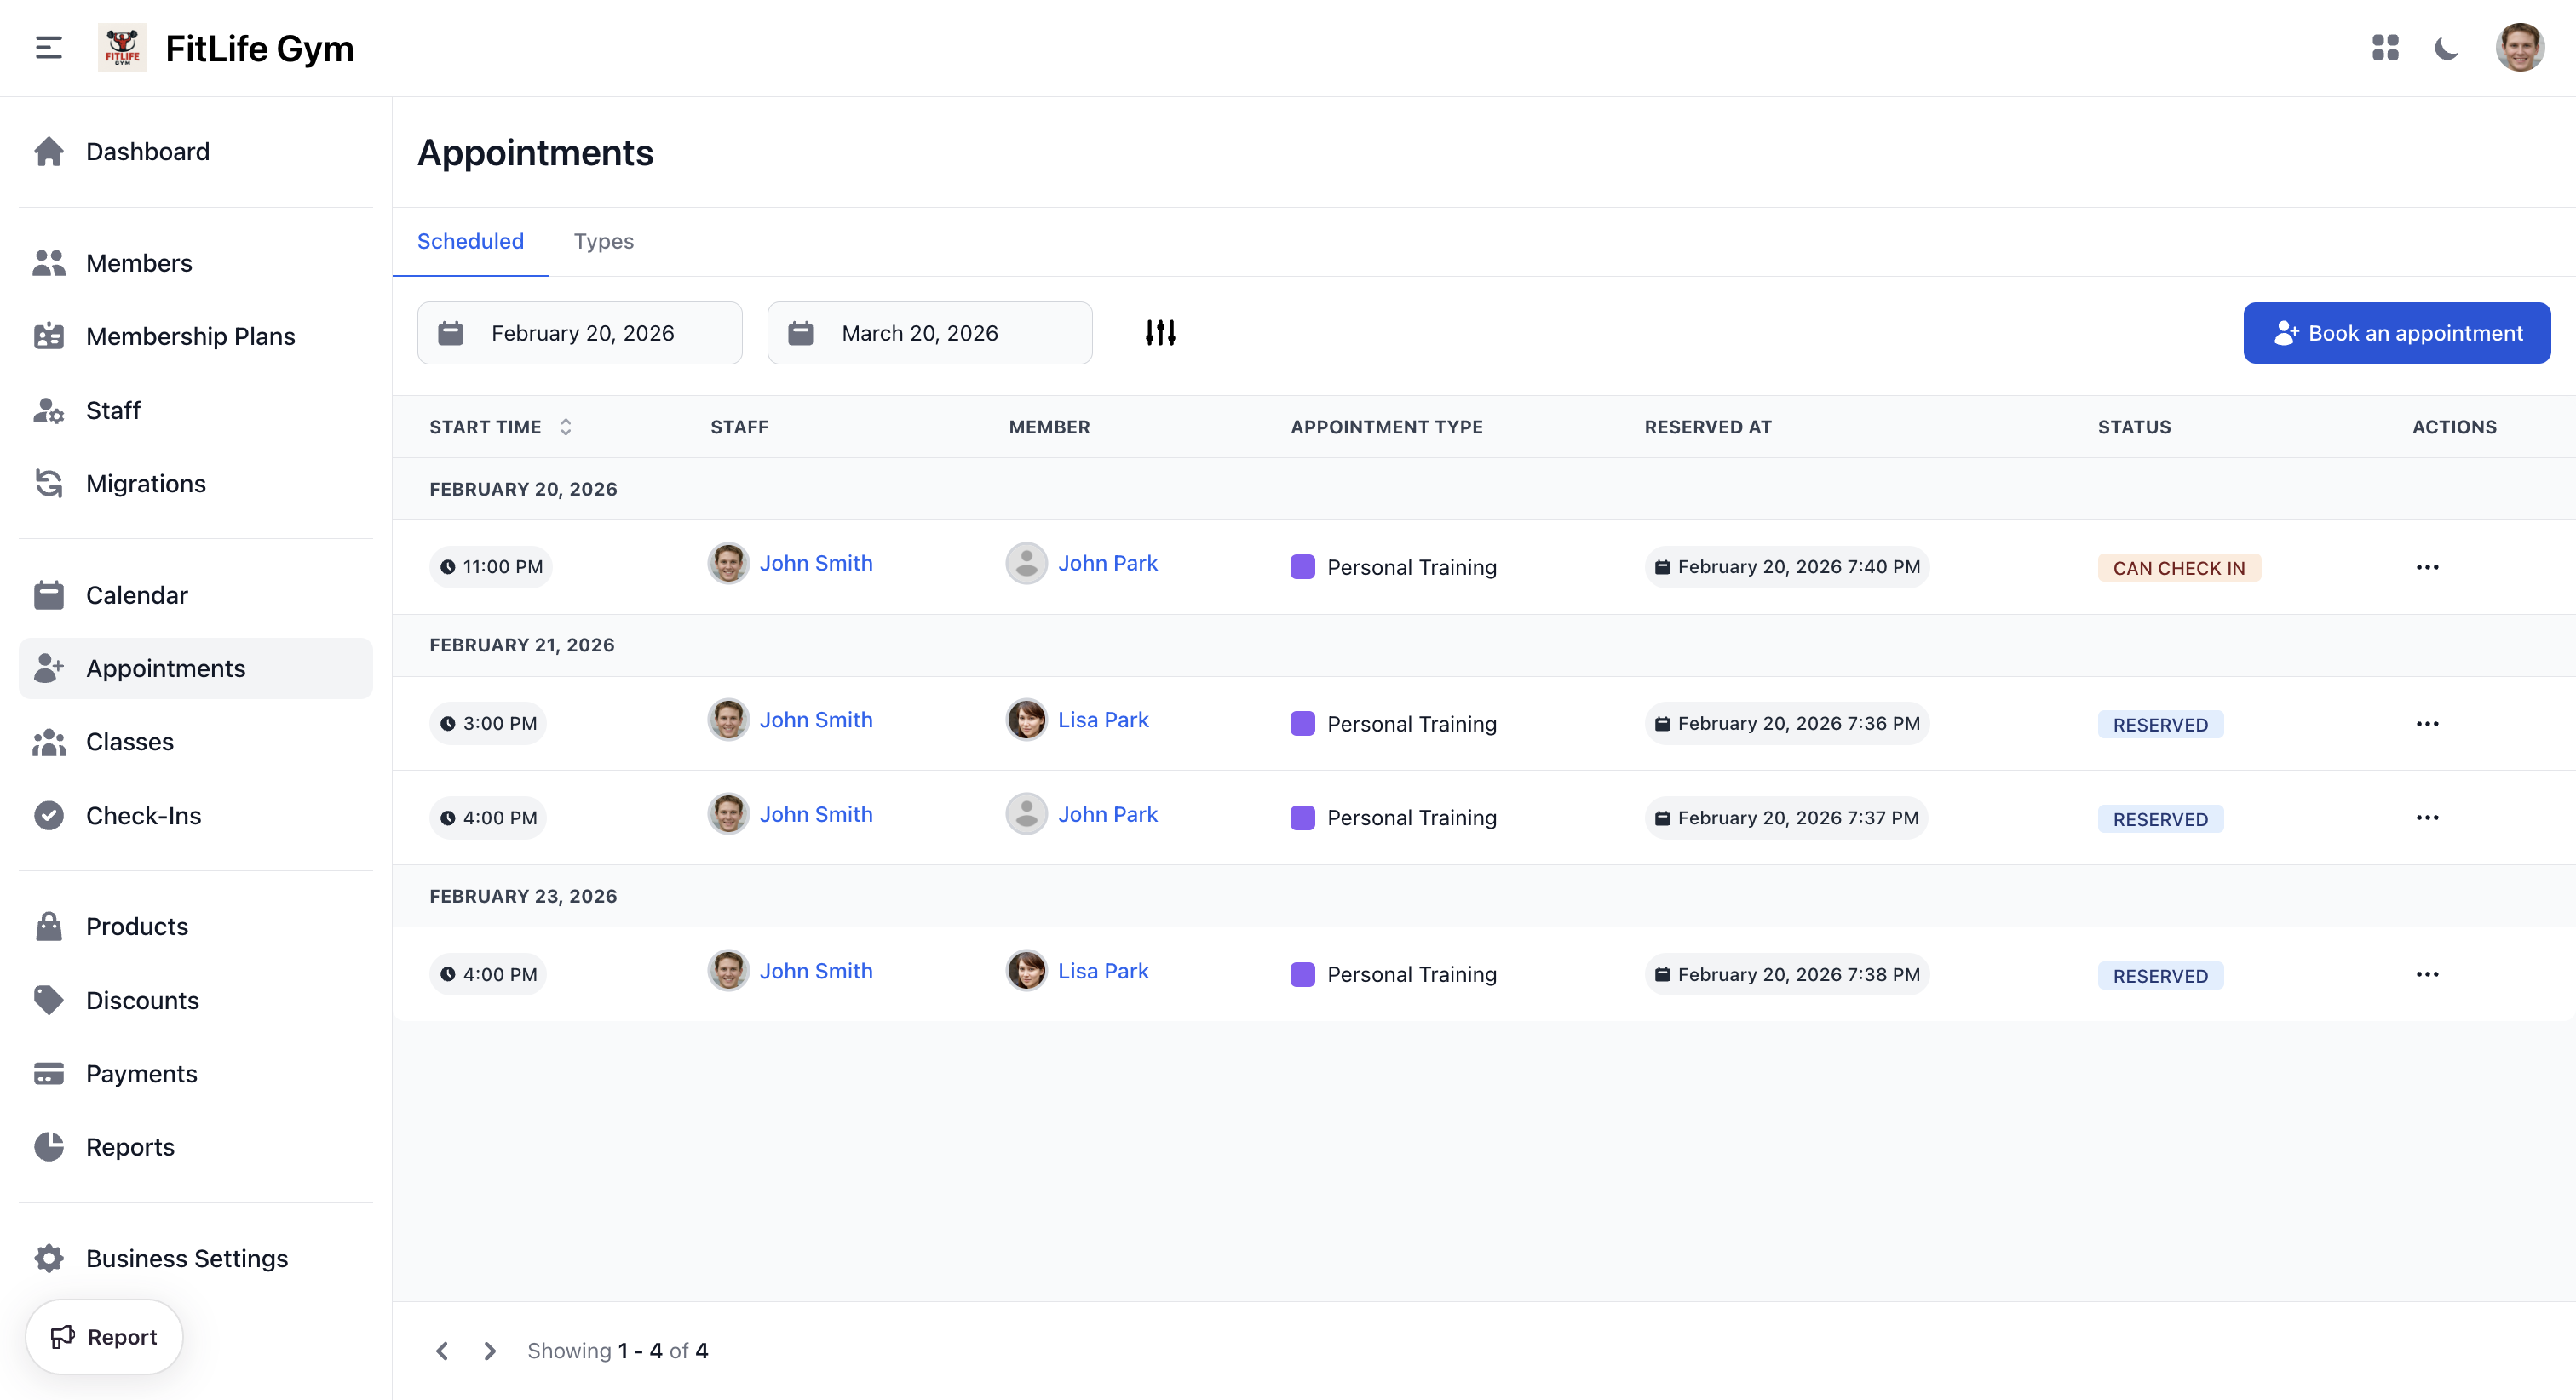This screenshot has height=1400, width=2576.
Task: Collapse the sidebar with hamburger icon
Action: [46, 47]
